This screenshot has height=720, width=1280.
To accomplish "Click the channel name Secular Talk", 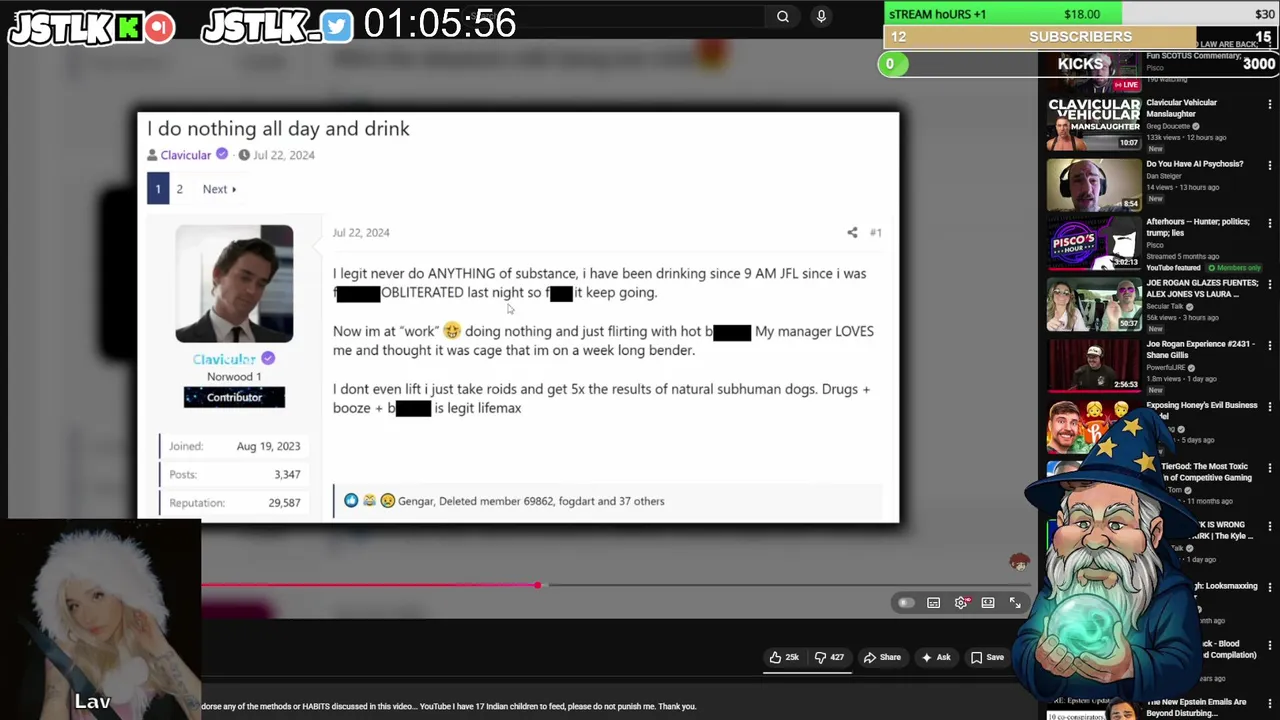I will [x=1166, y=306].
